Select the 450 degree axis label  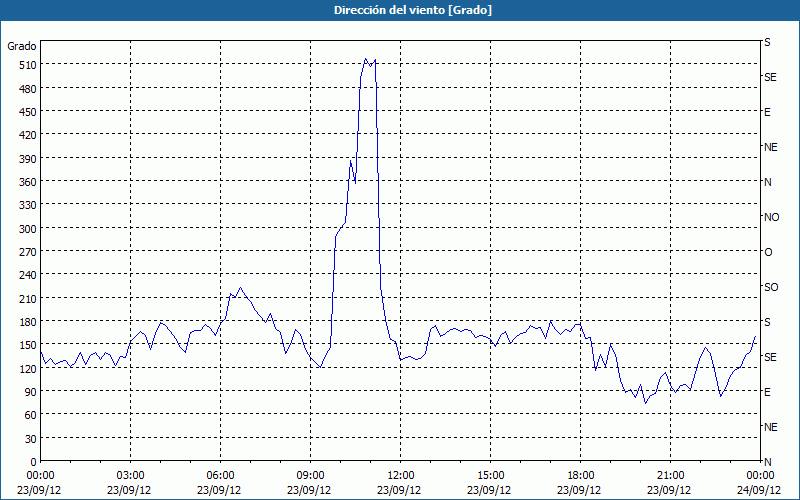28,112
